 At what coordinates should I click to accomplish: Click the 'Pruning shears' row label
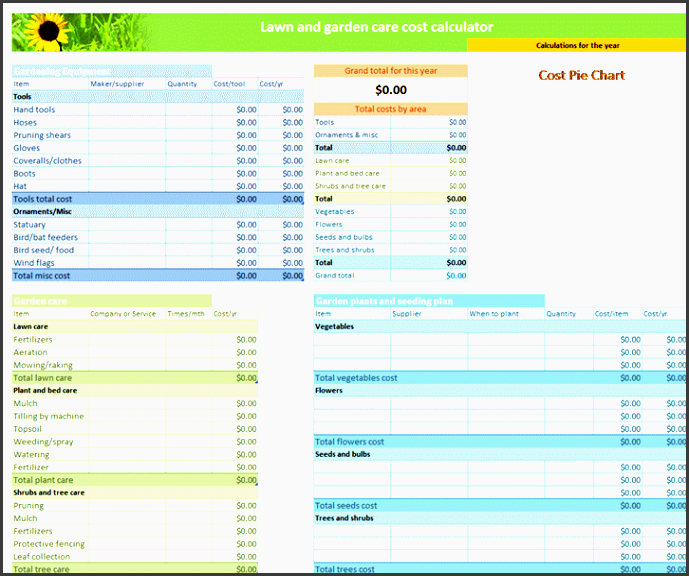click(42, 135)
